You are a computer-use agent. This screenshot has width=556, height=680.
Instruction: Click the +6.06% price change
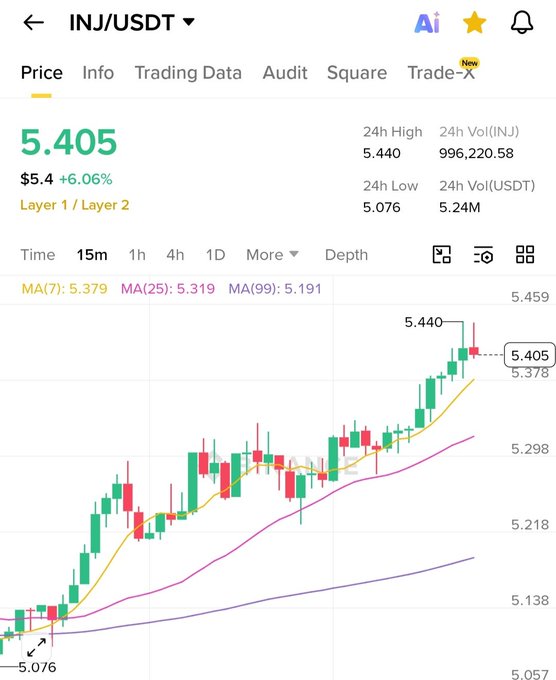pos(85,179)
